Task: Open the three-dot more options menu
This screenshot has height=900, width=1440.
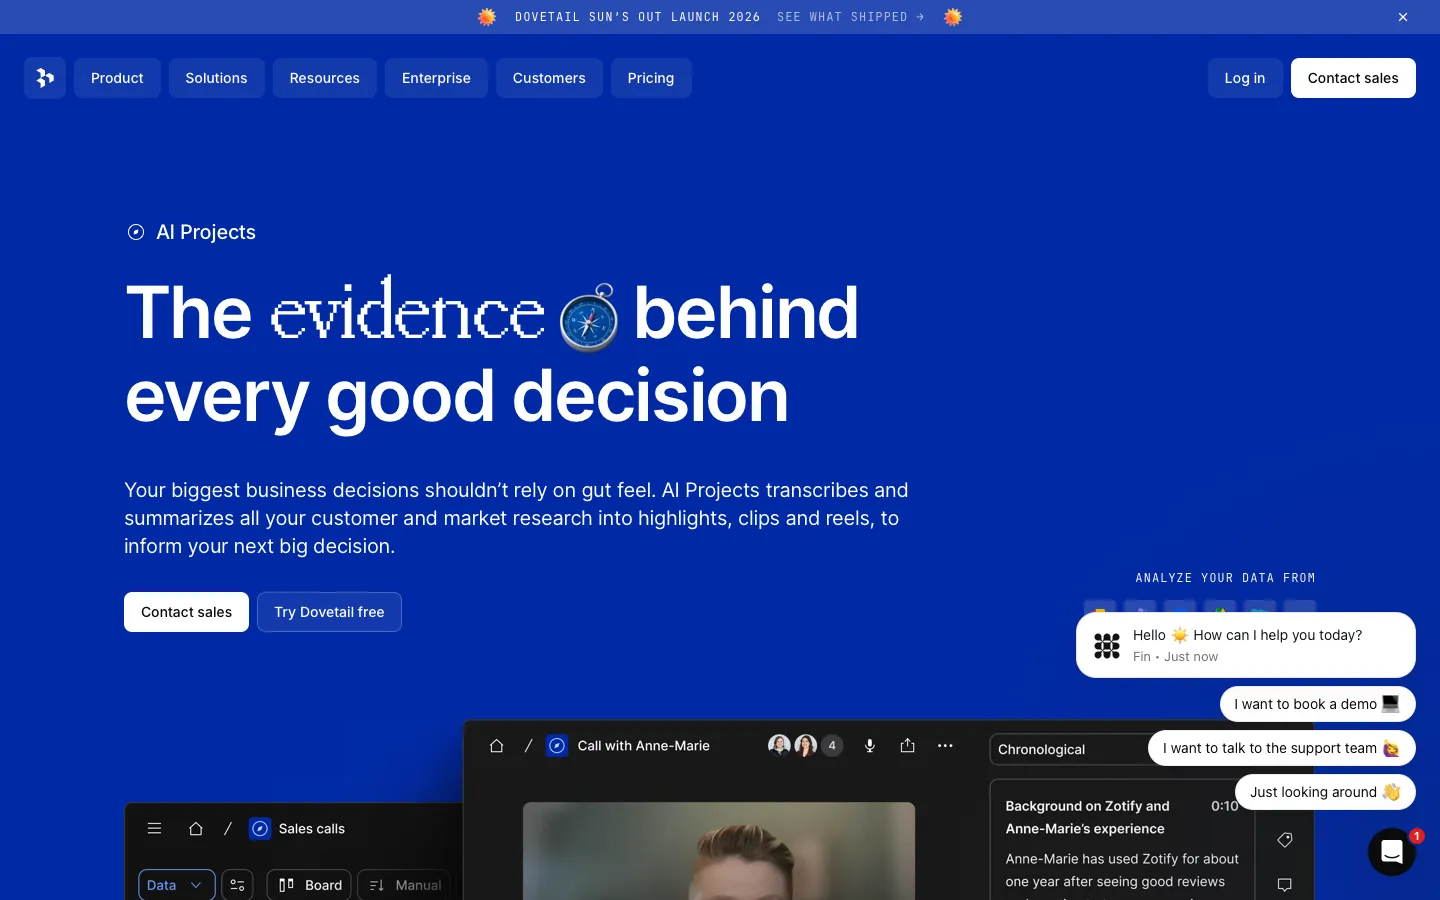Action: [945, 746]
